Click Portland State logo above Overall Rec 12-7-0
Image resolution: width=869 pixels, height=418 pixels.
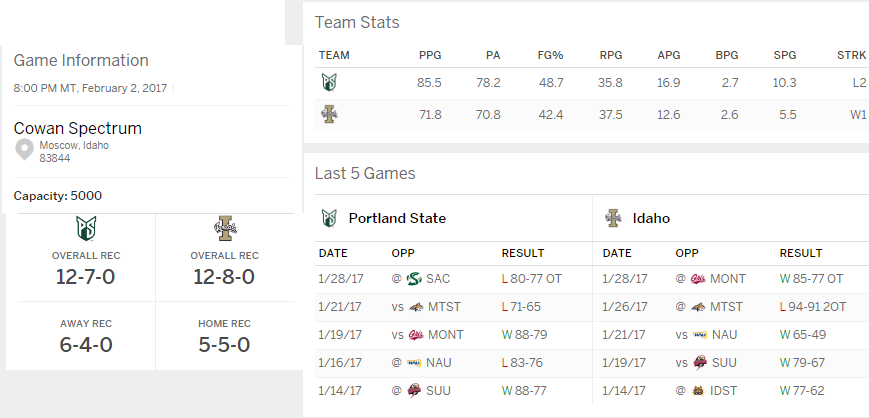point(86,228)
